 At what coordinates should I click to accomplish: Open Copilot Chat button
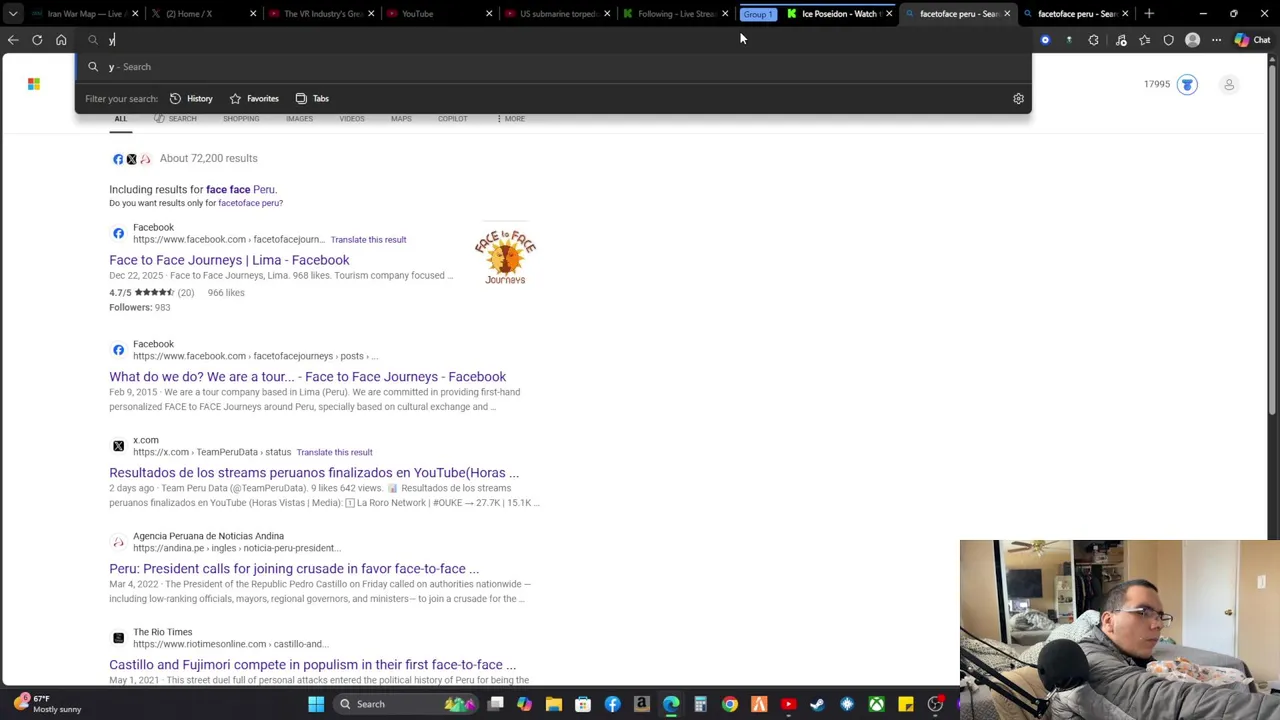1251,40
